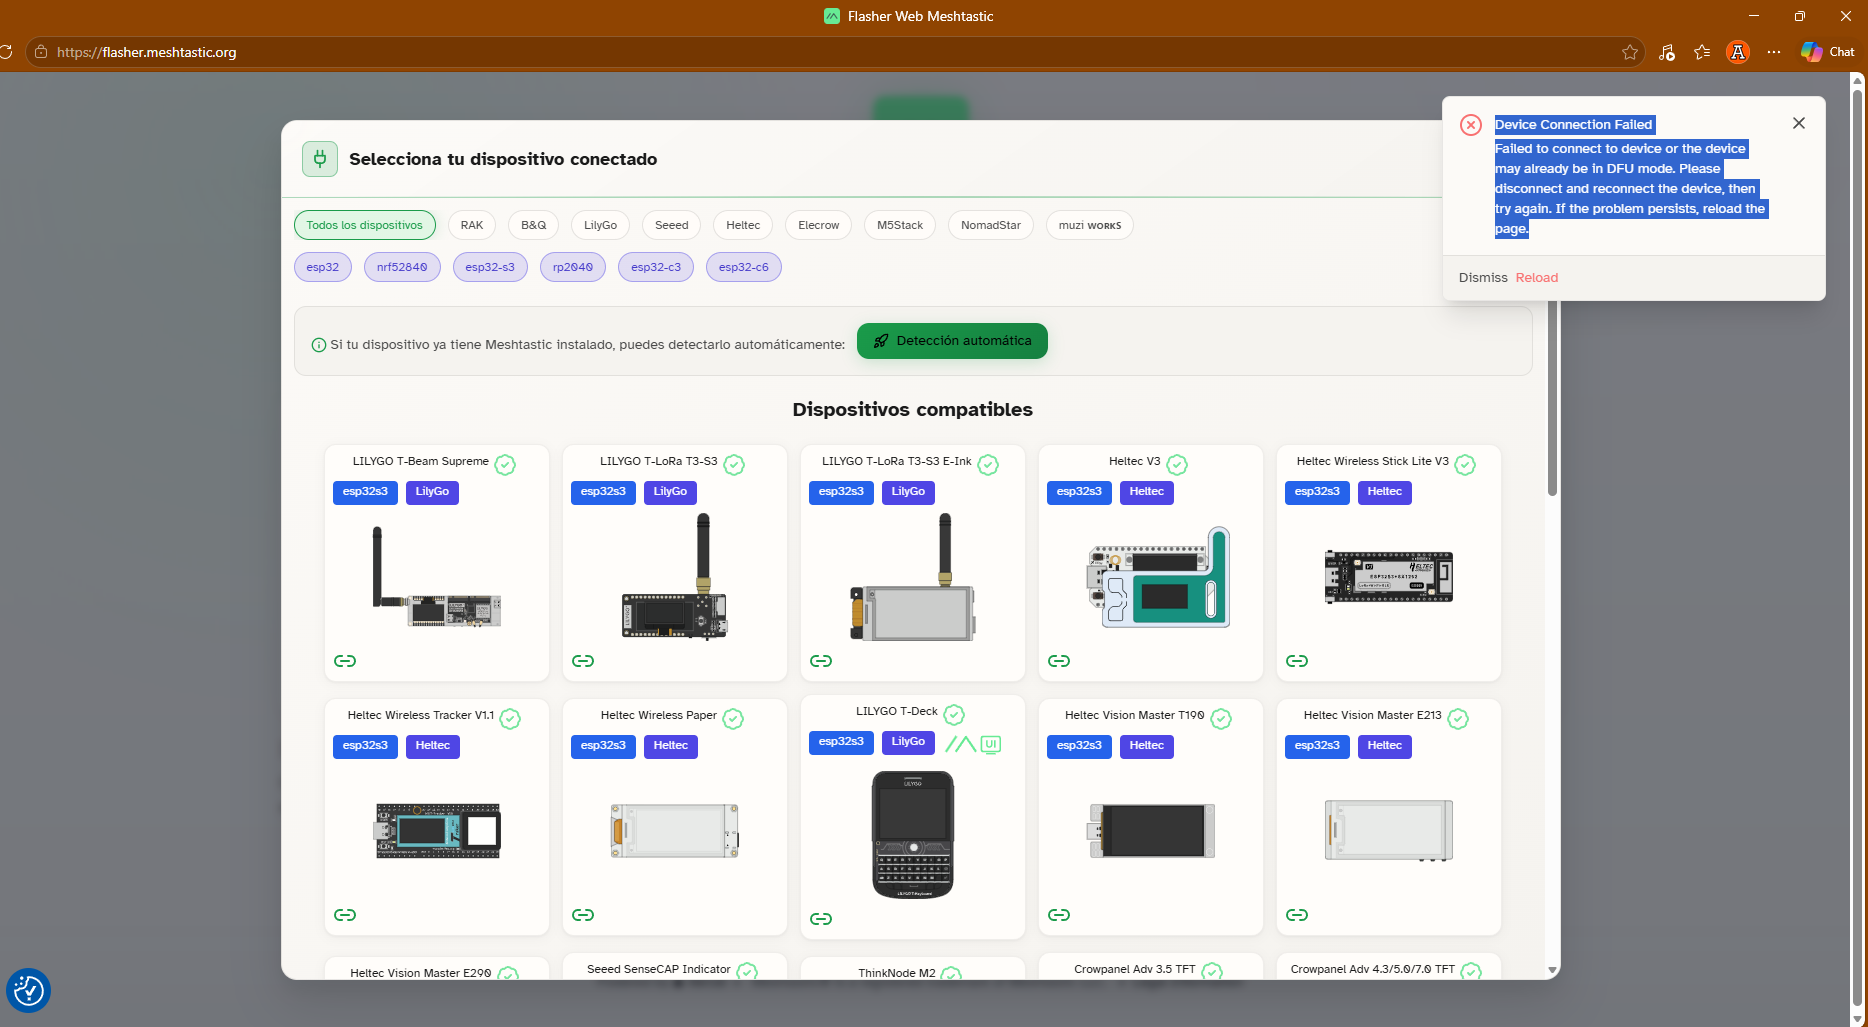Click the link icon on Wireless Stick Lite V3 card
1868x1027 pixels.
click(1297, 661)
